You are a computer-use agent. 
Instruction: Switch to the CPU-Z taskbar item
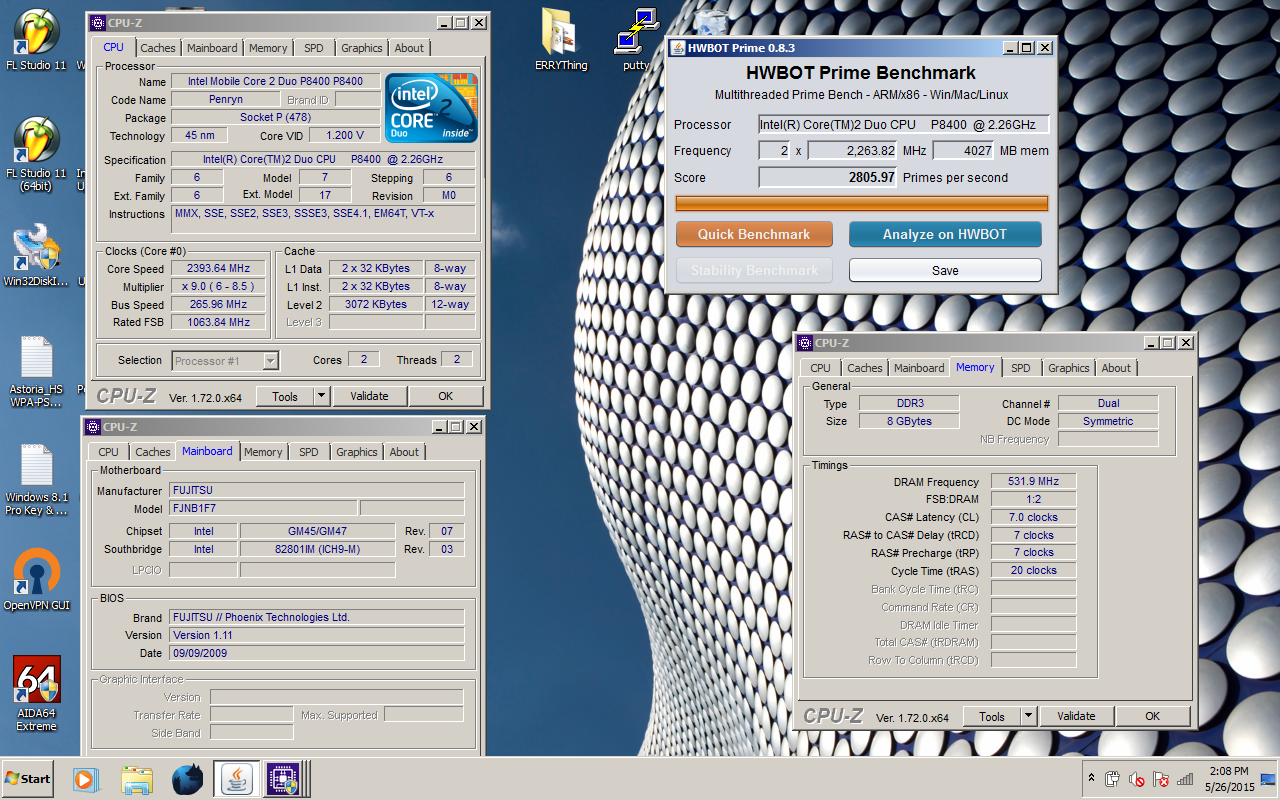point(283,779)
